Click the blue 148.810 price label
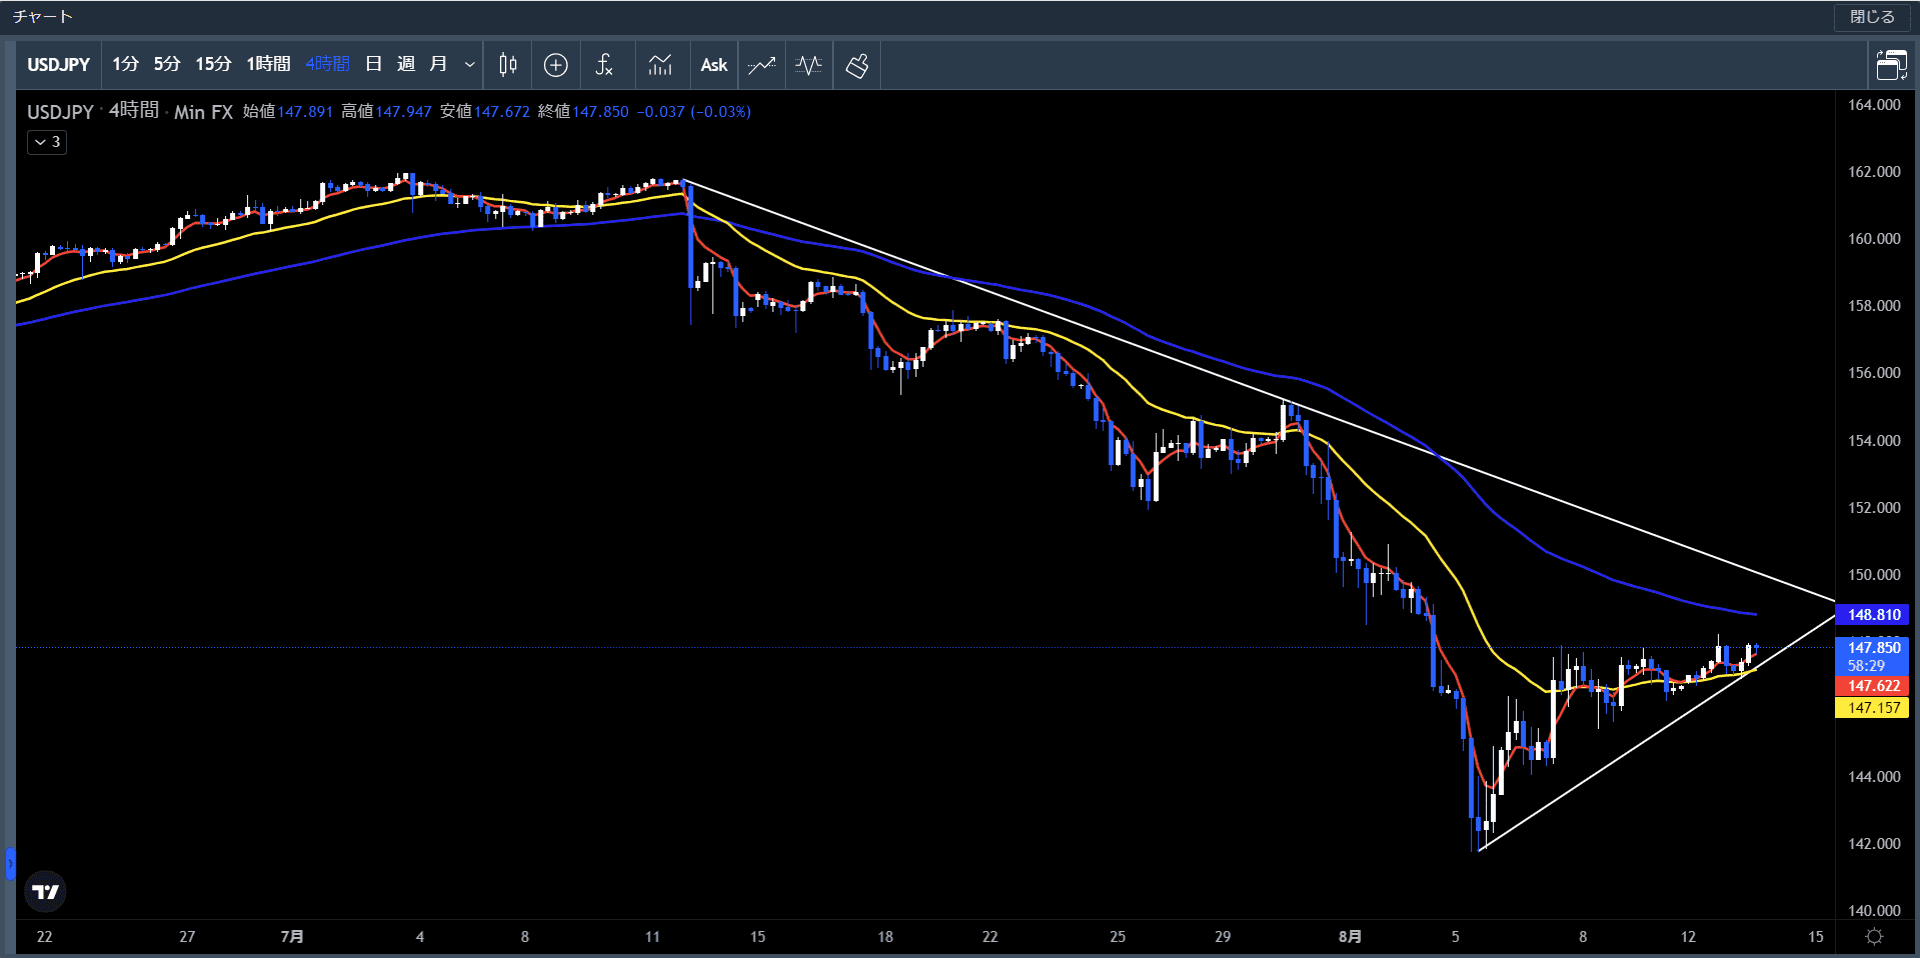The image size is (1920, 958). 1873,615
